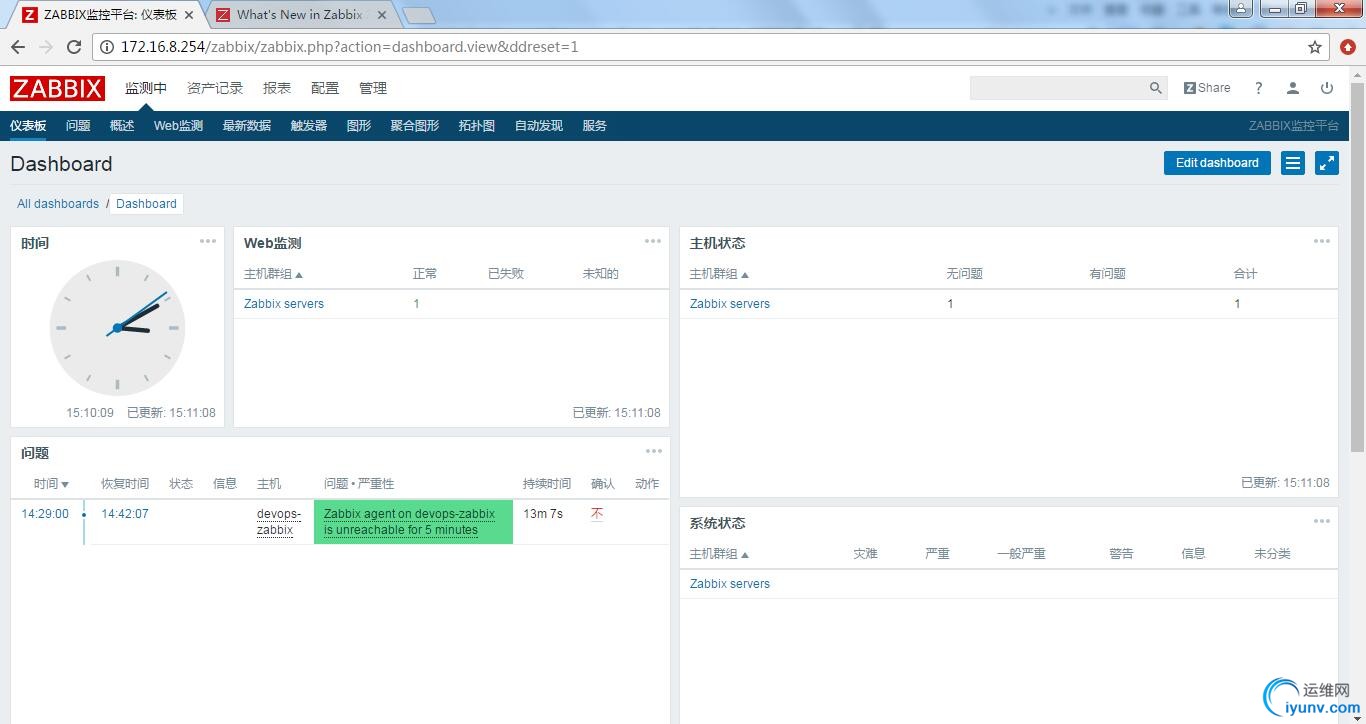Open the 主机状态 widget options menu

[x=1322, y=241]
